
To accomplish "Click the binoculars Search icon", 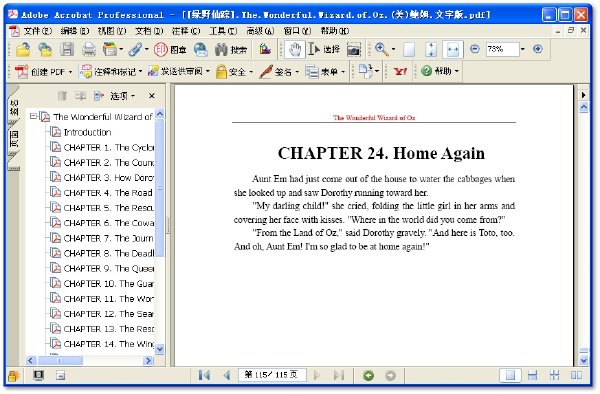I will [231, 49].
